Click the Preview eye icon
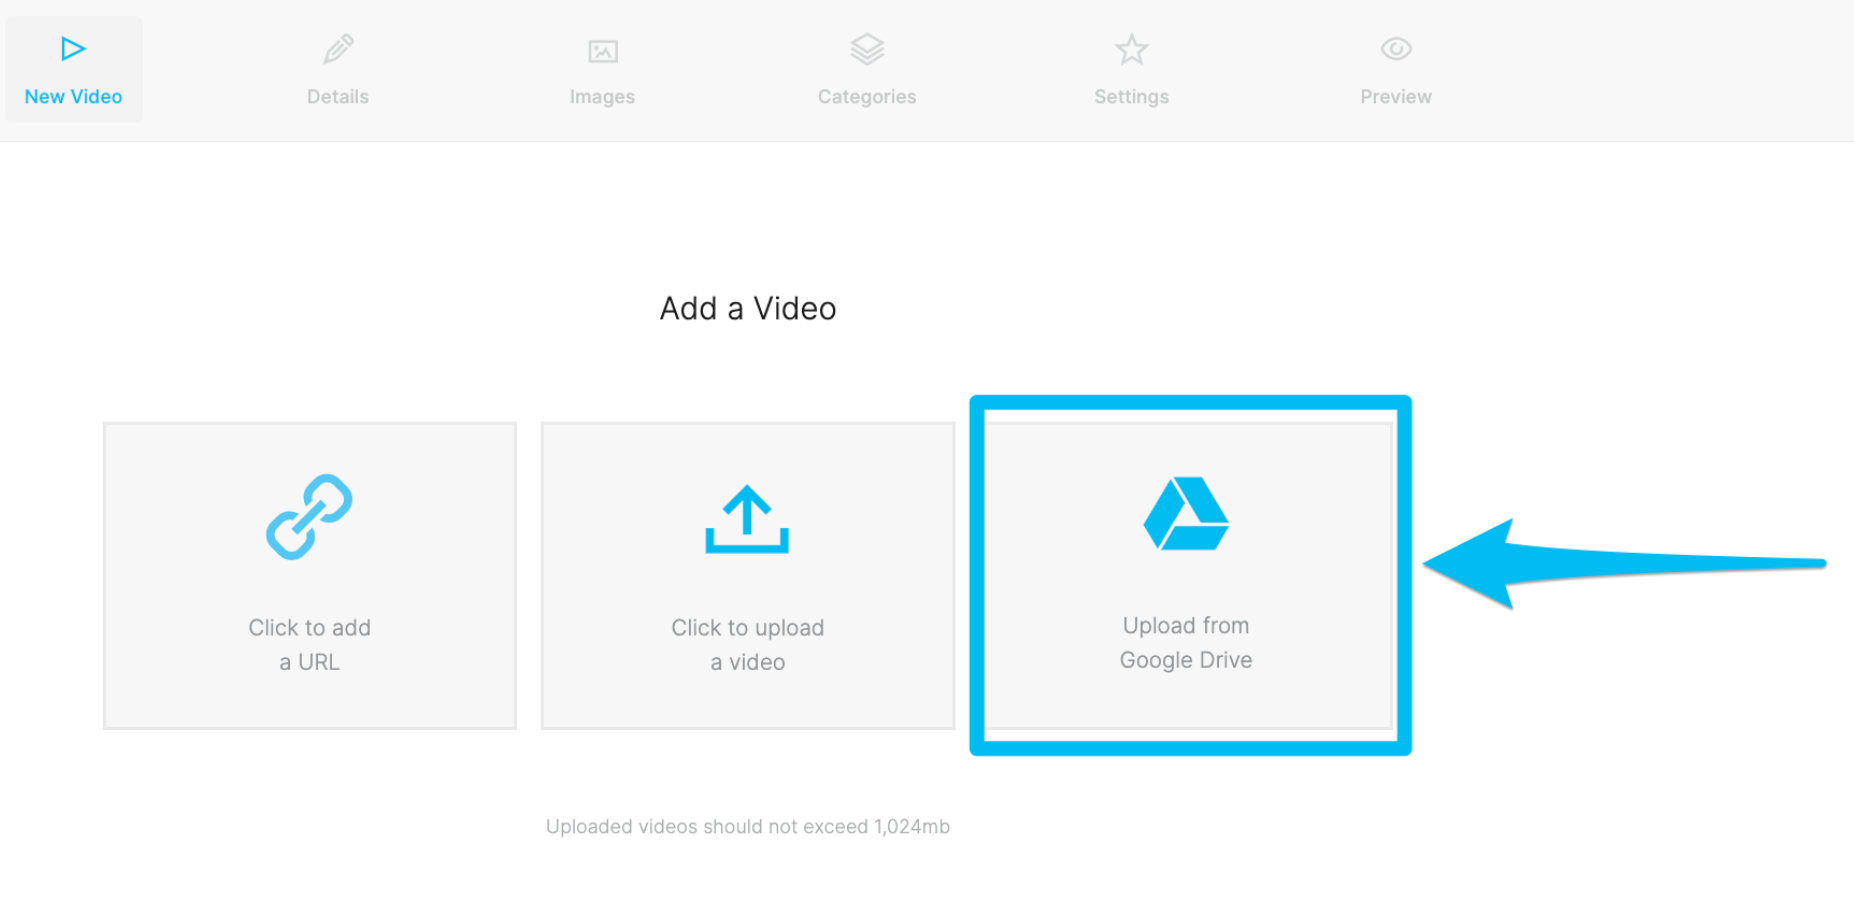The height and width of the screenshot is (910, 1854). (x=1396, y=49)
